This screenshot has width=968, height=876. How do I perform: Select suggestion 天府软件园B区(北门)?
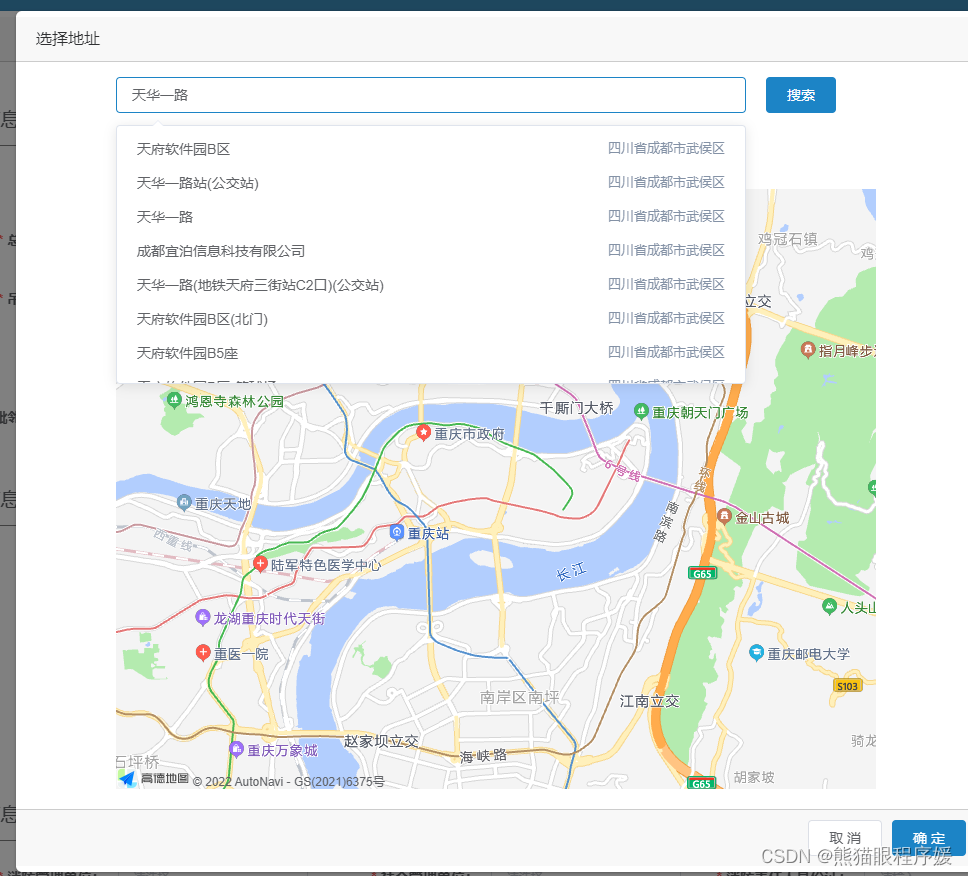pos(431,319)
